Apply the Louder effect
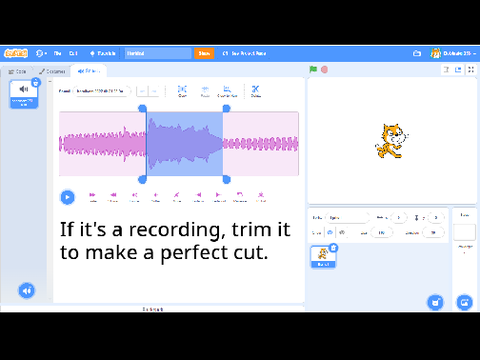 pyautogui.click(x=134, y=197)
